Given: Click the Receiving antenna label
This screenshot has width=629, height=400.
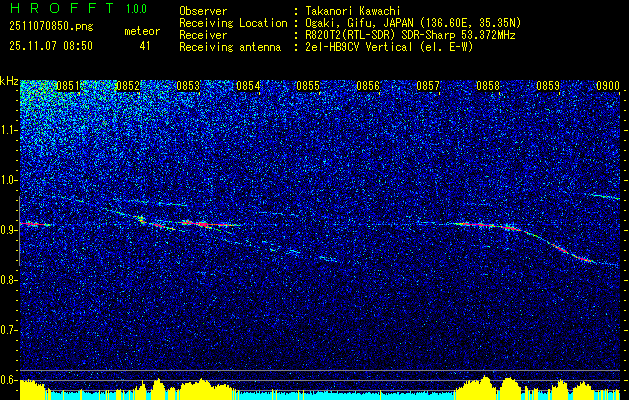Looking at the screenshot, I should [230, 47].
